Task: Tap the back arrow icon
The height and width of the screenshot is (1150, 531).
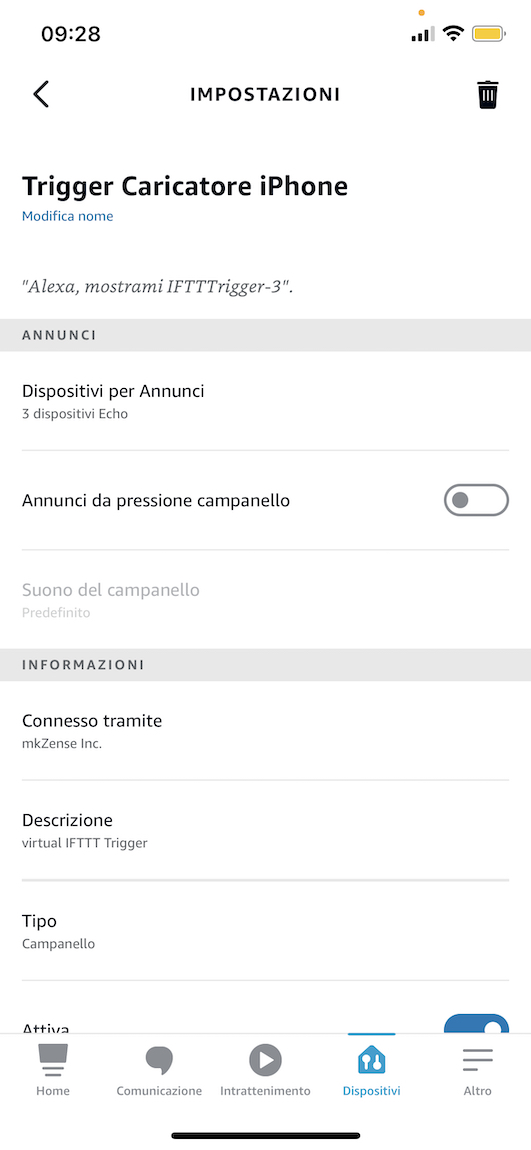Action: click(41, 95)
